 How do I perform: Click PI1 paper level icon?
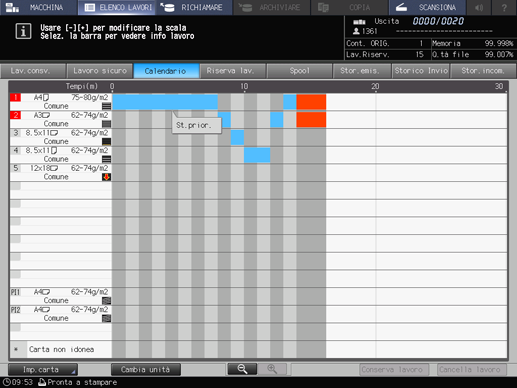point(106,300)
